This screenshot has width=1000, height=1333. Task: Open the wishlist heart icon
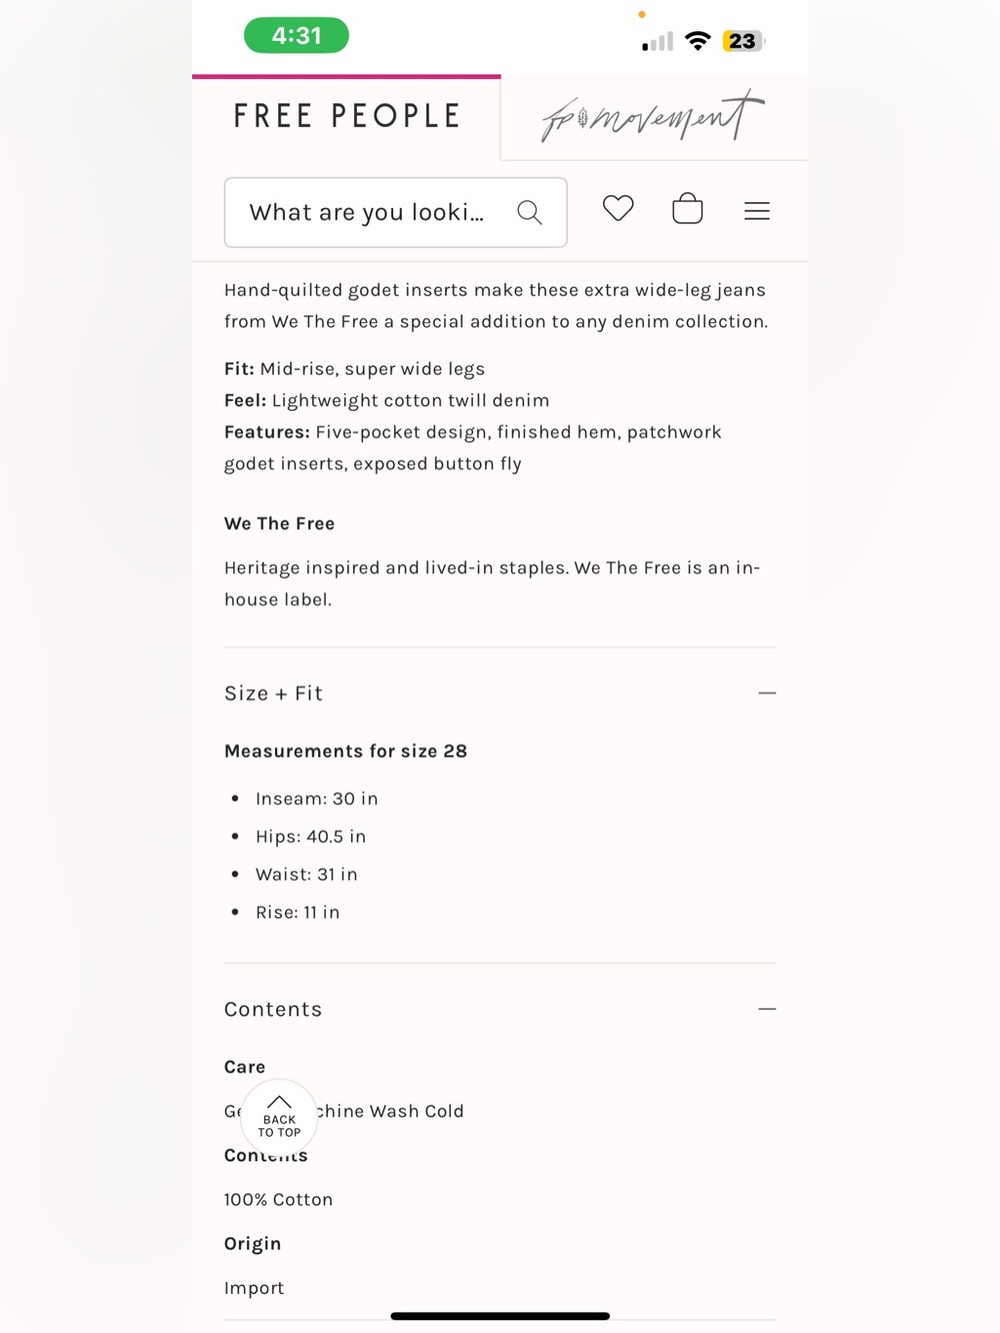[618, 209]
